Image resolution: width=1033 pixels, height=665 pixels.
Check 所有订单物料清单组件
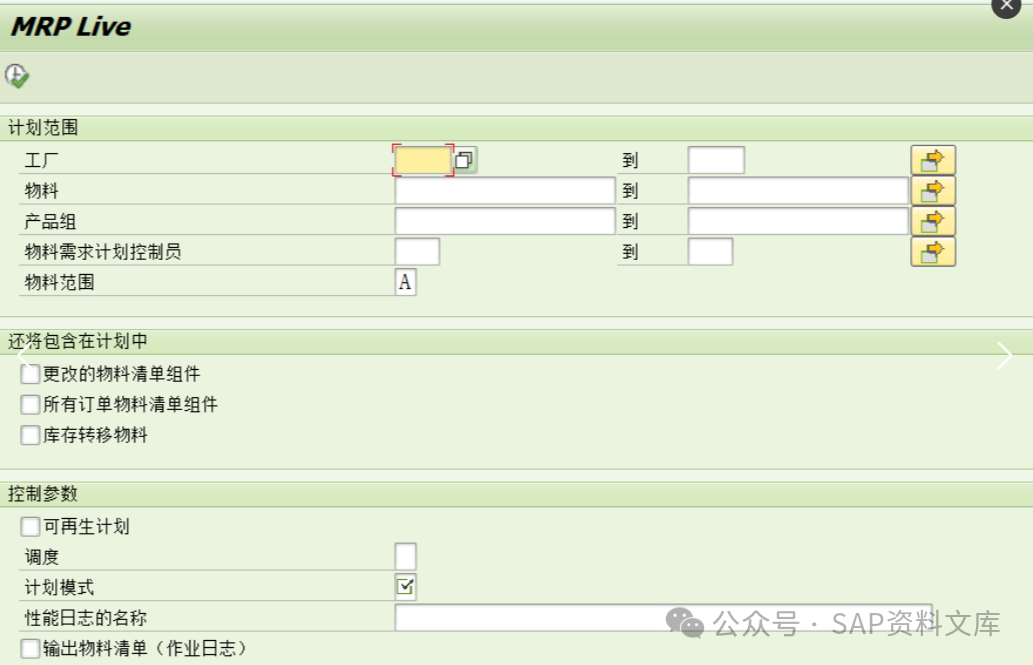click(x=30, y=404)
